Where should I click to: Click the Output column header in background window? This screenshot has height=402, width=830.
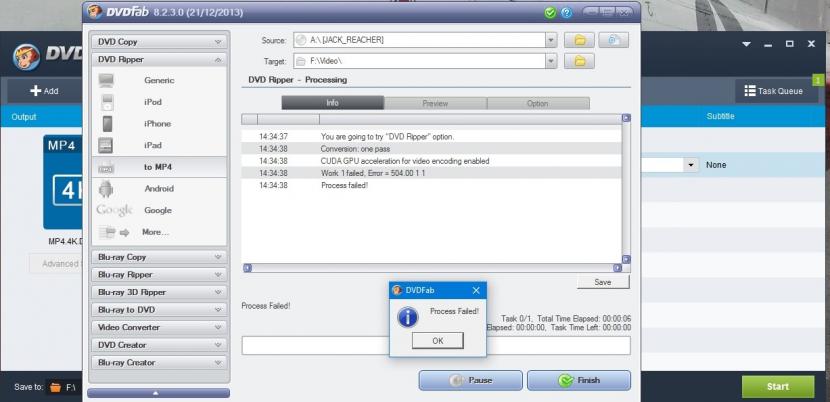[24, 117]
